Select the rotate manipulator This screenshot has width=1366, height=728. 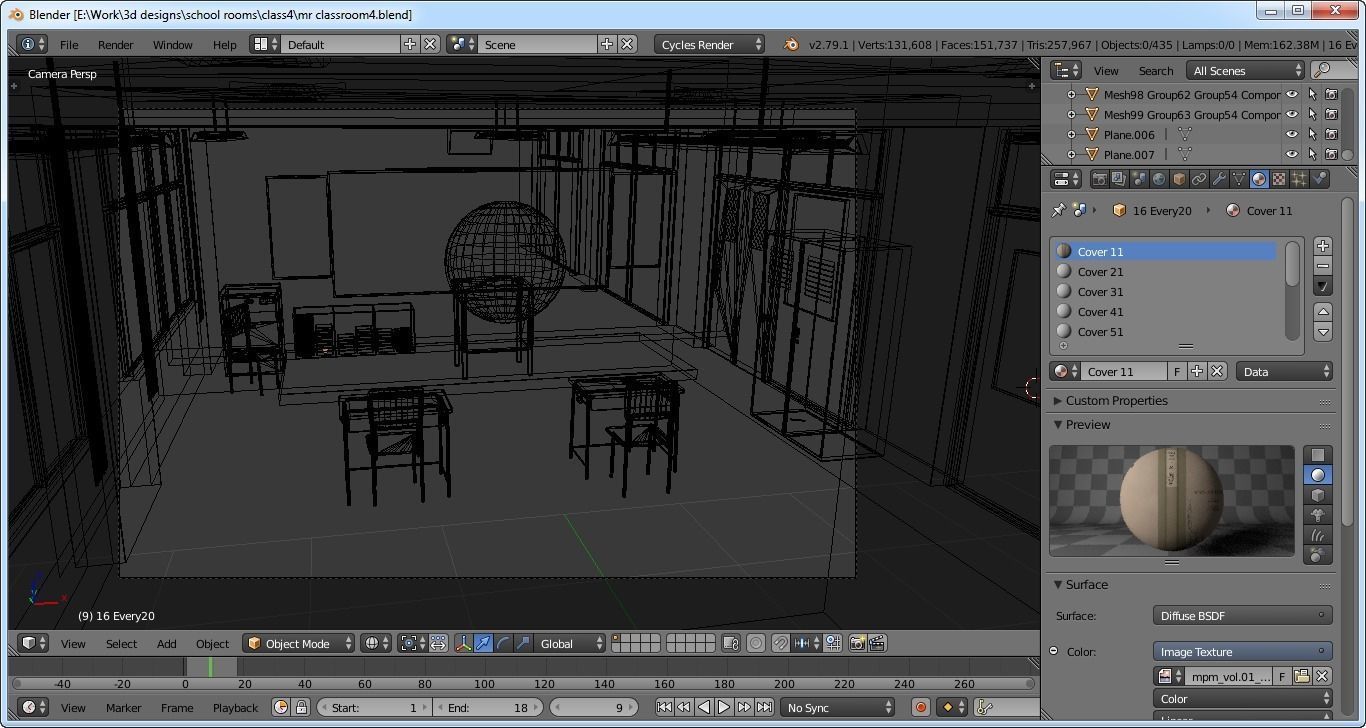pos(503,643)
